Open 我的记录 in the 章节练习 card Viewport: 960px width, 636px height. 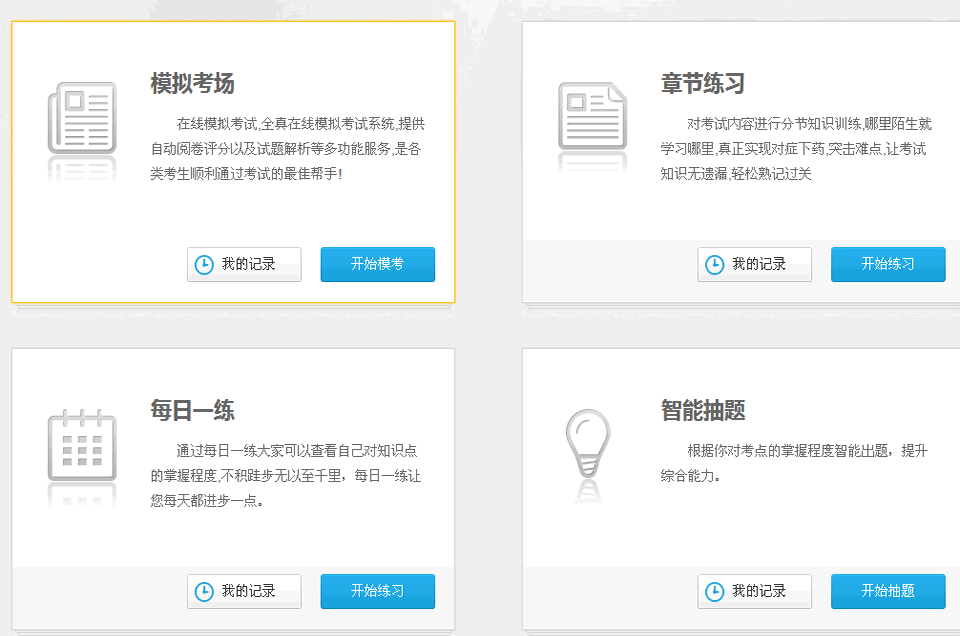coord(754,264)
